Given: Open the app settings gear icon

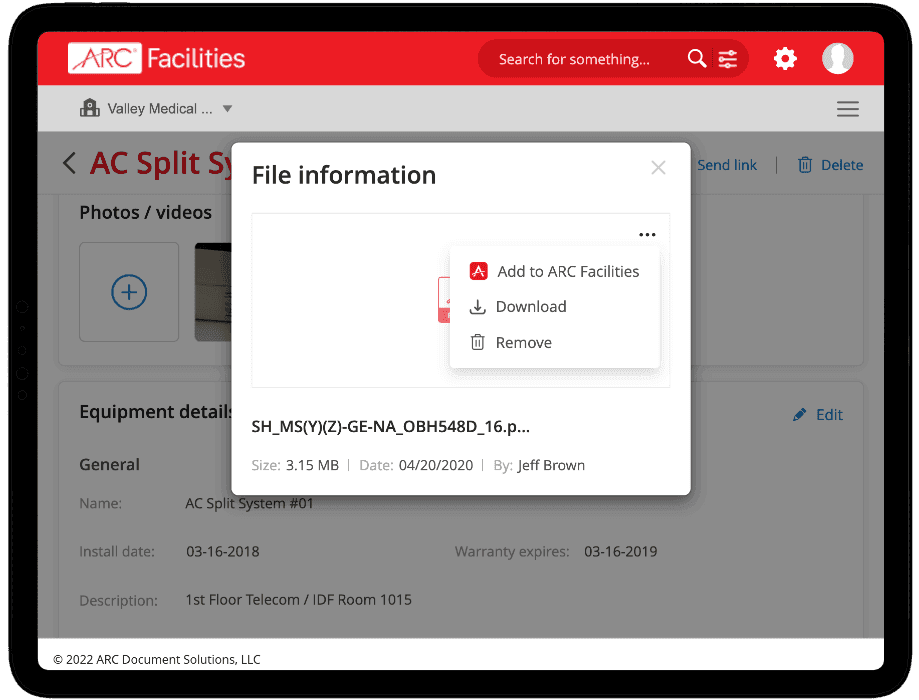Looking at the screenshot, I should (x=785, y=58).
